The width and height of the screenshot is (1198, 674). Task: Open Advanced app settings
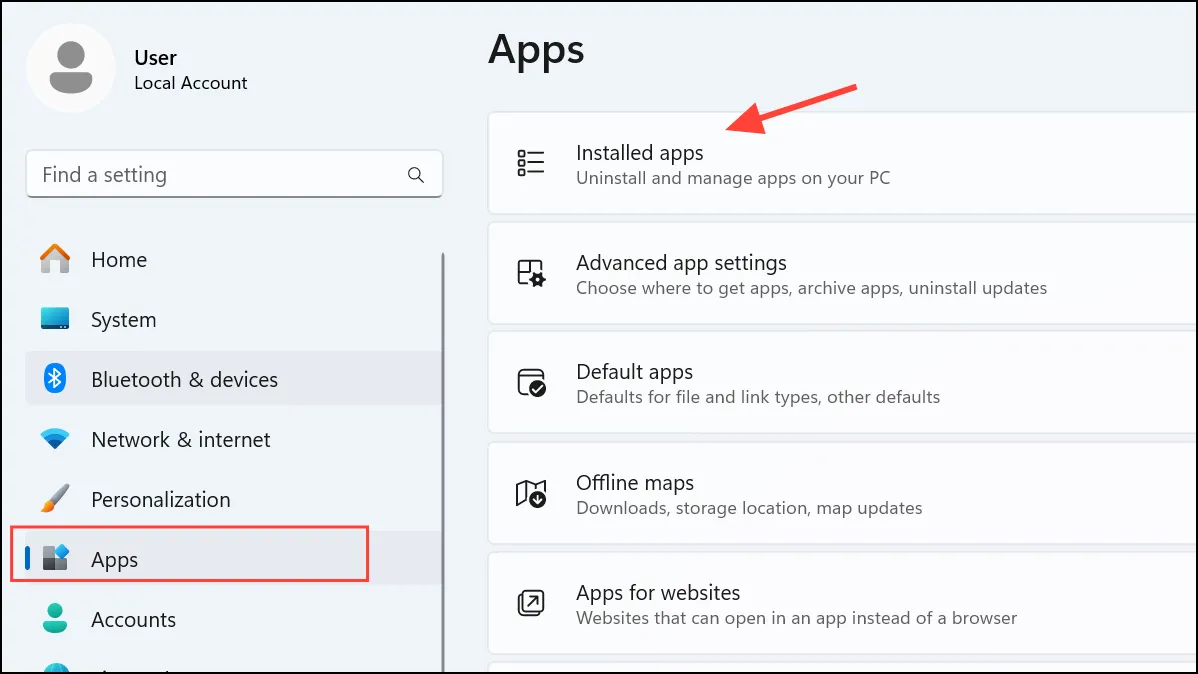843,273
